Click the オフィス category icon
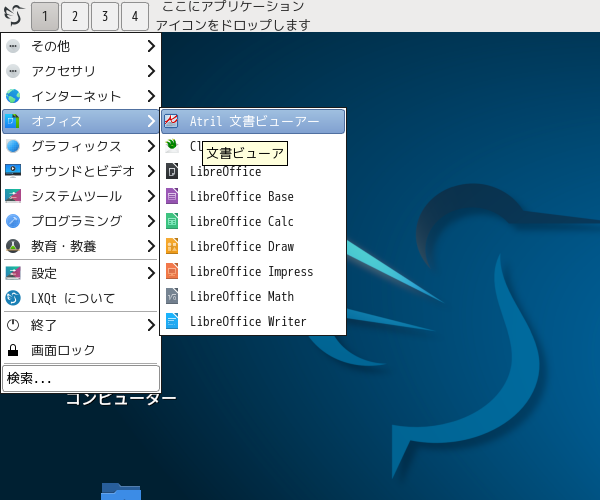 pyautogui.click(x=13, y=121)
